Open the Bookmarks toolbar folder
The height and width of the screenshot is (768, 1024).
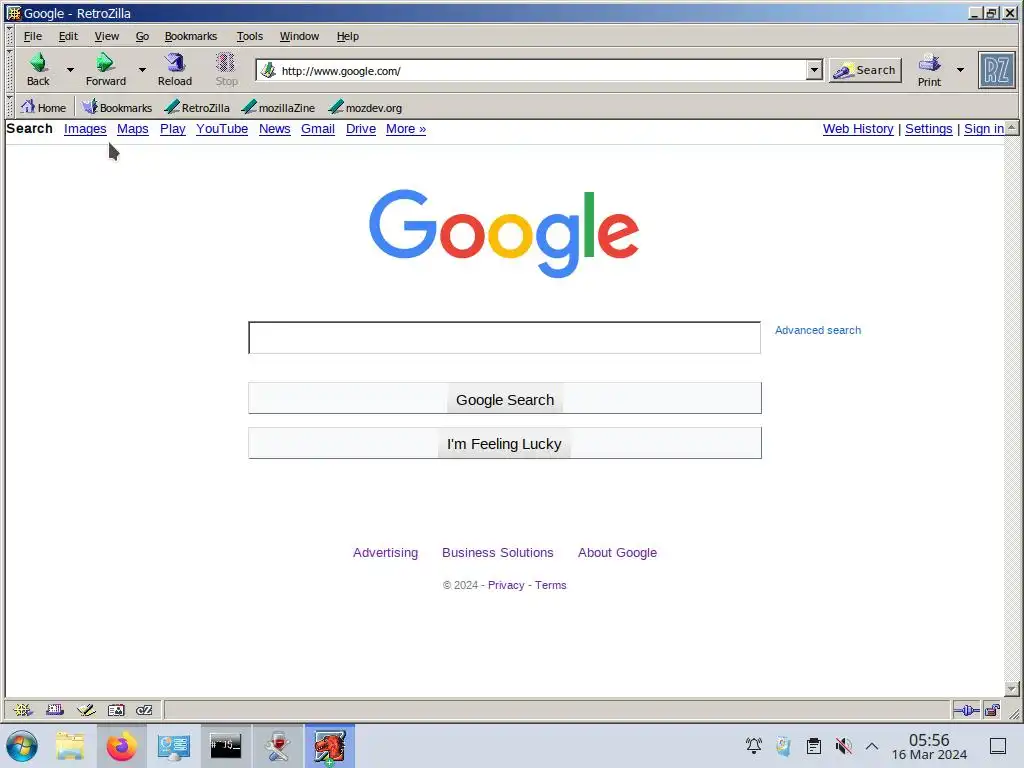(x=117, y=107)
